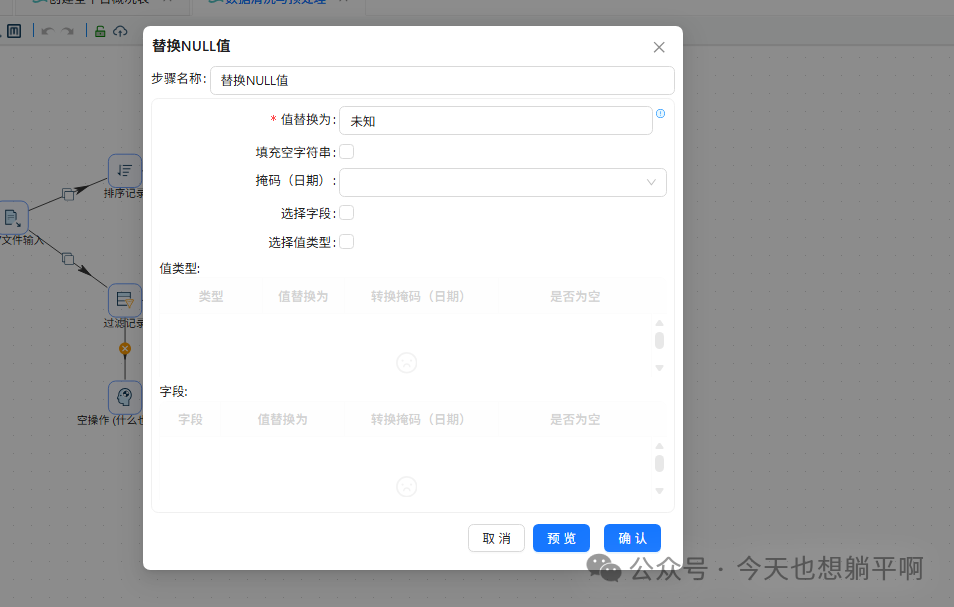The width and height of the screenshot is (954, 607).
Task: Click the scrollbar thumb of the 值类型 table
Action: pyautogui.click(x=659, y=341)
